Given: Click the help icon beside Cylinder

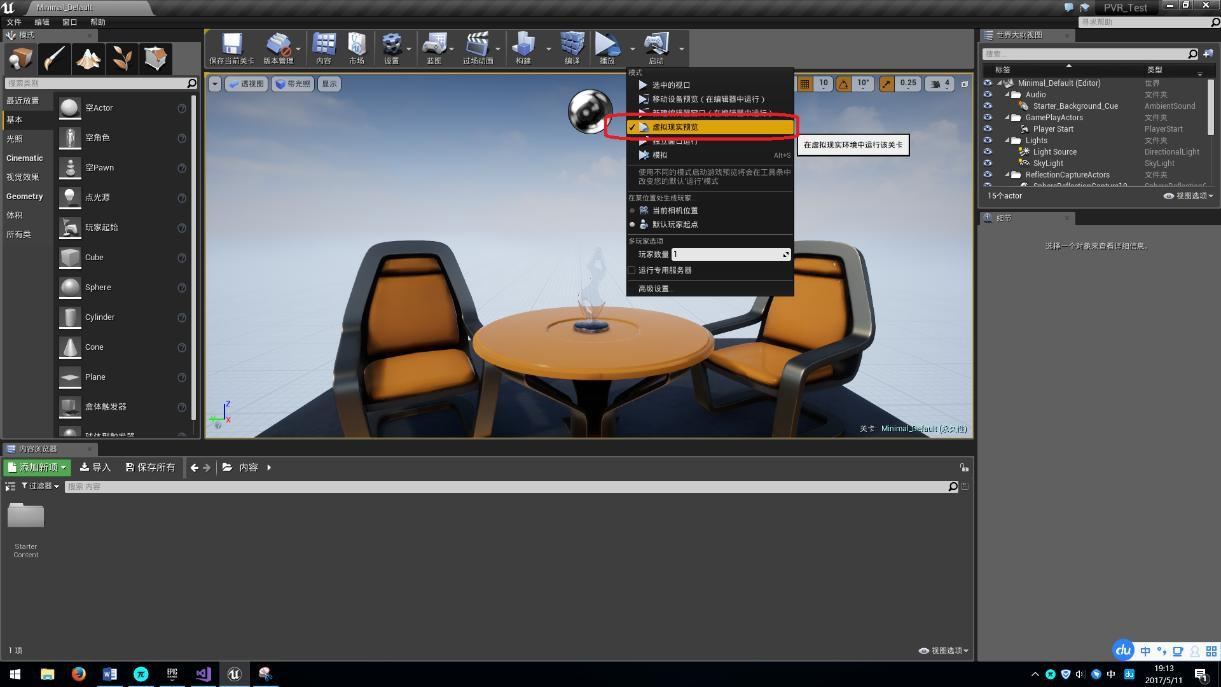Looking at the screenshot, I should coord(182,317).
